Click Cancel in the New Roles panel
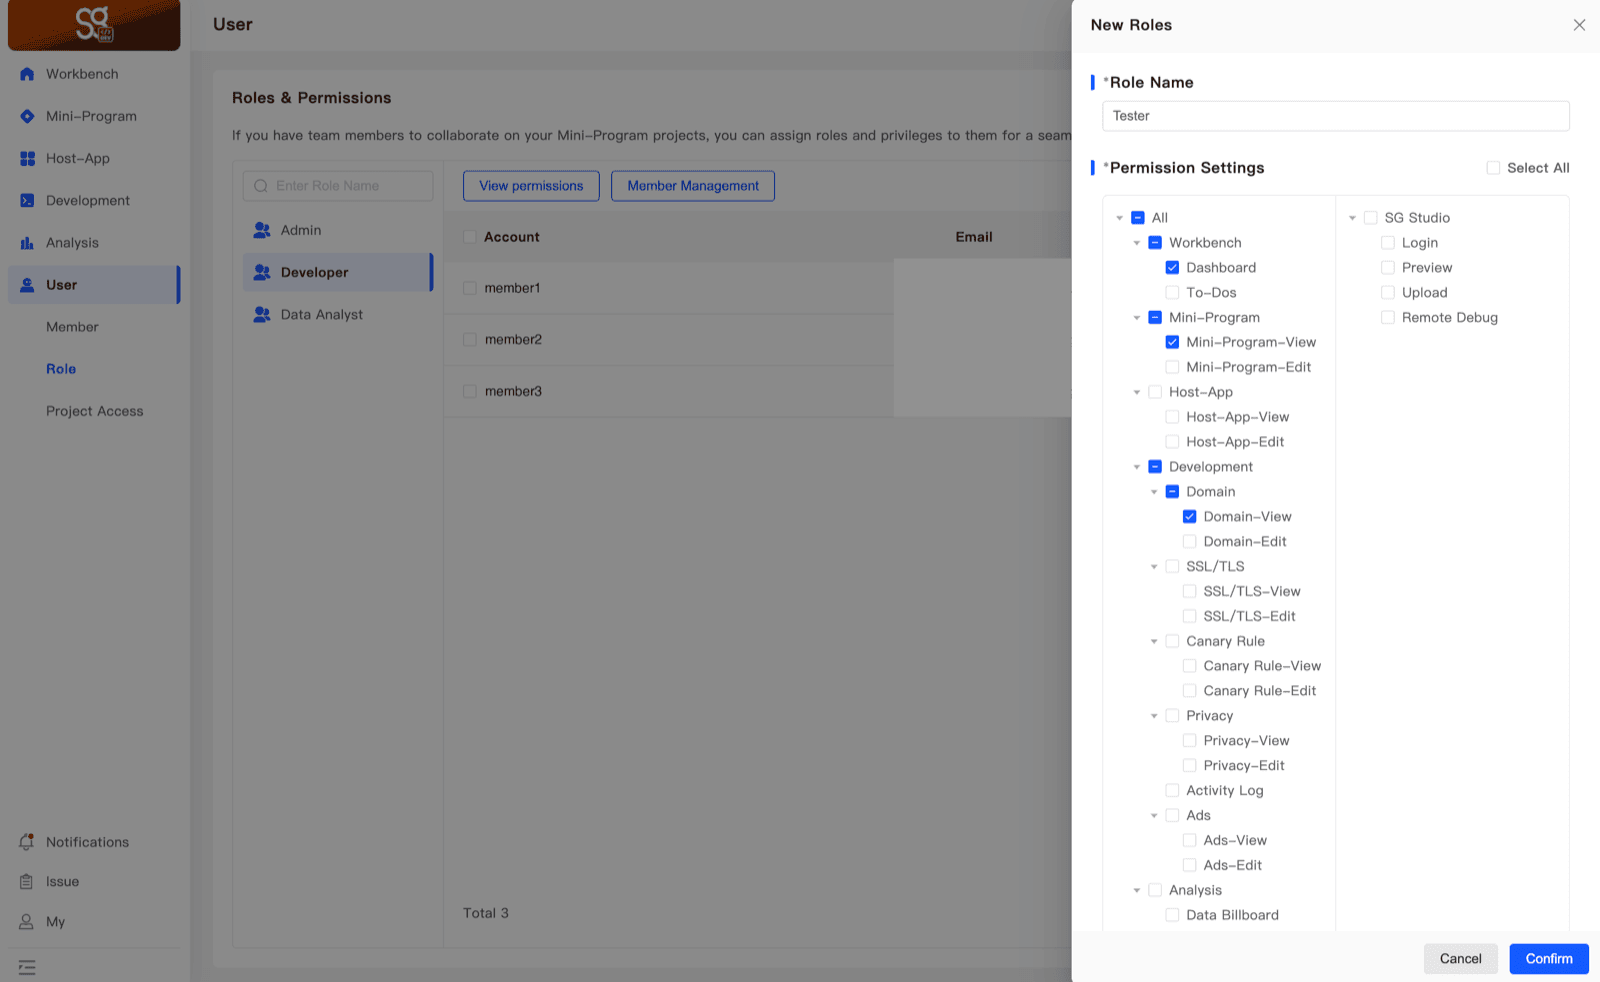The width and height of the screenshot is (1600, 982). 1460,959
